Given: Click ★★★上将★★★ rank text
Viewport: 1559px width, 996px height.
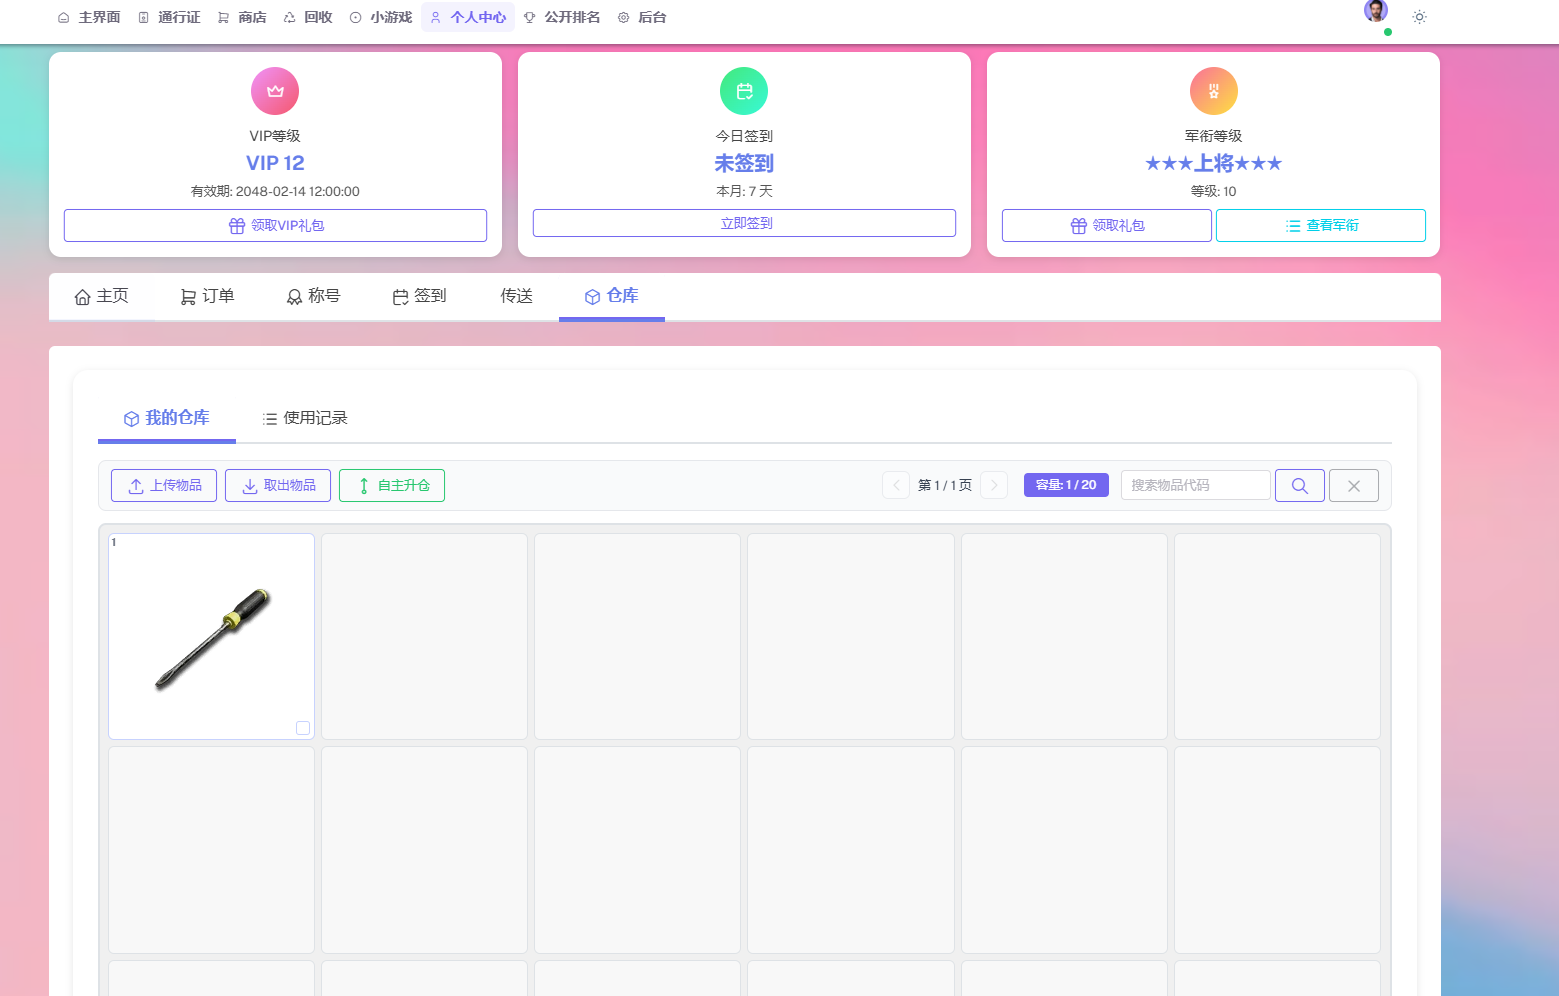Looking at the screenshot, I should click(1214, 163).
